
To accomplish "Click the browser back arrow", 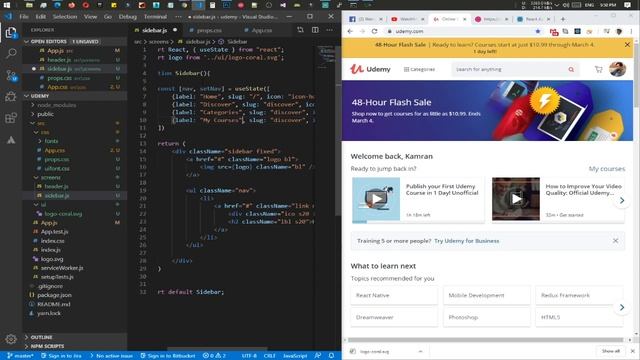I will pyautogui.click(x=350, y=31).
